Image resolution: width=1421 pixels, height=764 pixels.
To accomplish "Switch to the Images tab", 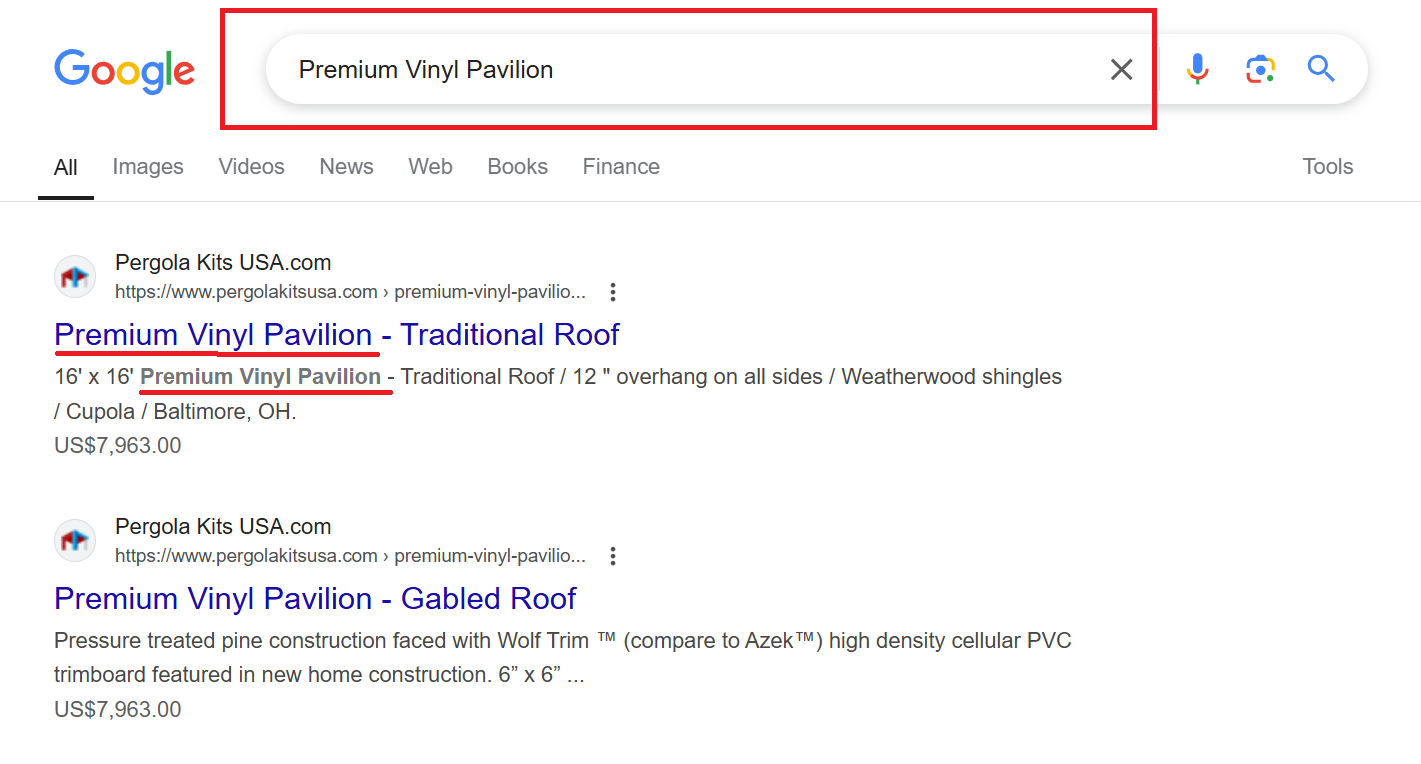I will 148,167.
